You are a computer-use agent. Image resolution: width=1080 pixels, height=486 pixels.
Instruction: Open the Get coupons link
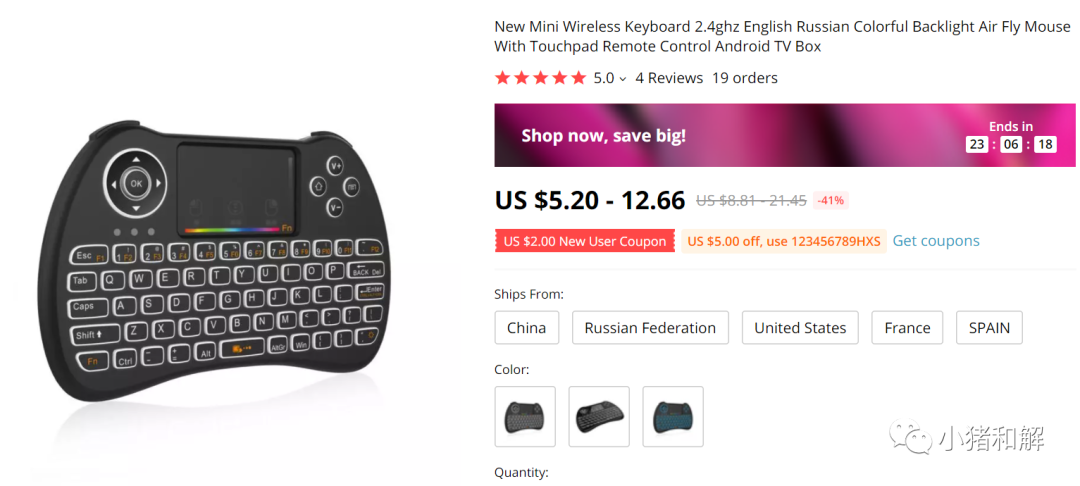coord(935,241)
